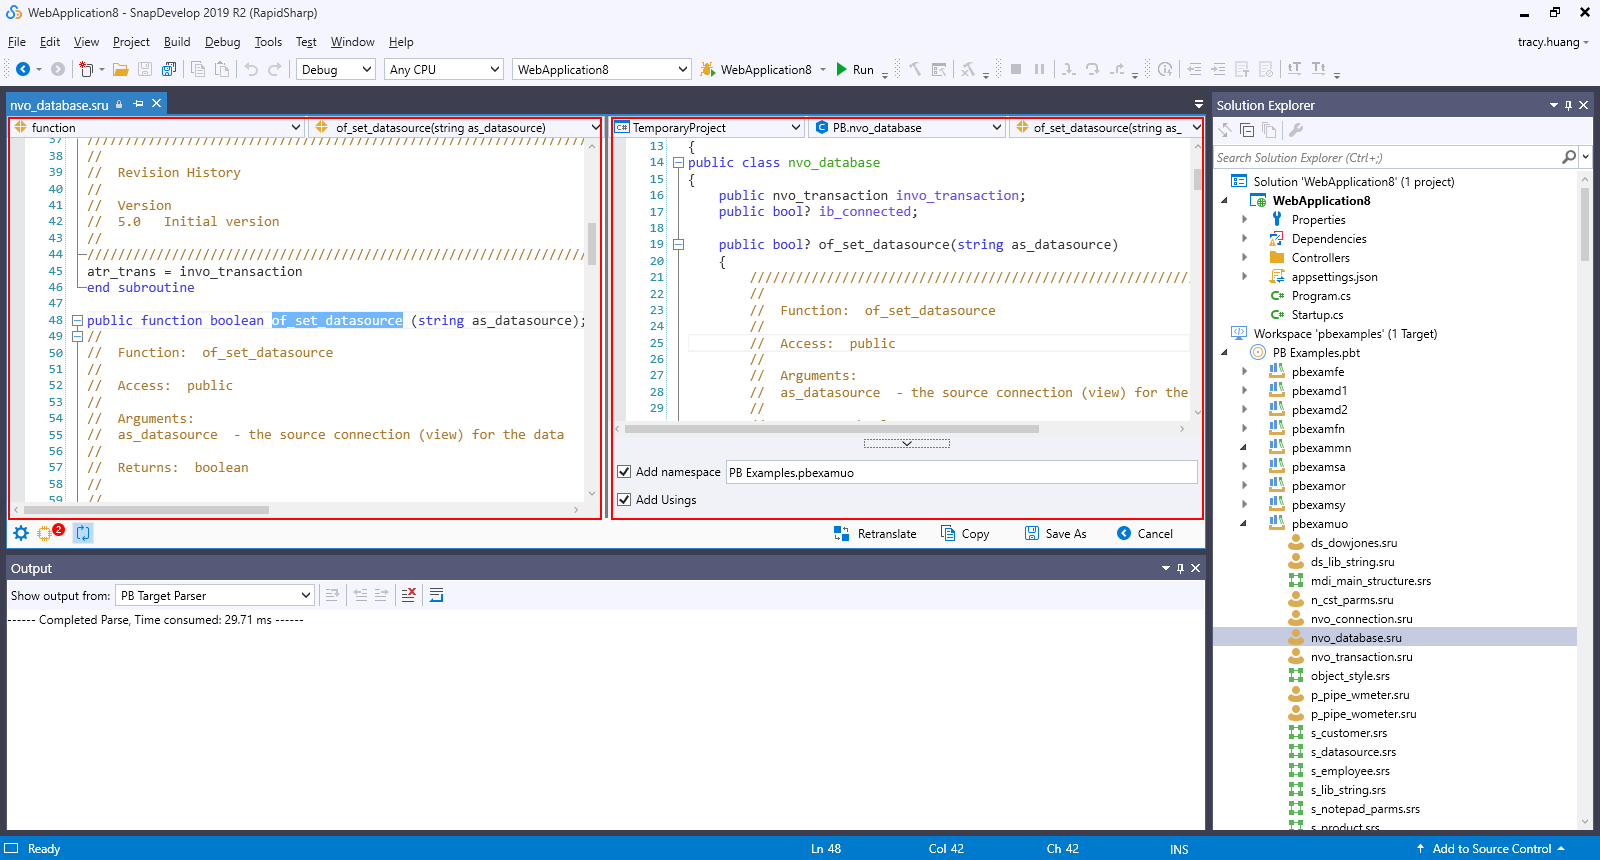Click the Save All toolbar icon
Viewport: 1600px width, 860px height.
[169, 69]
